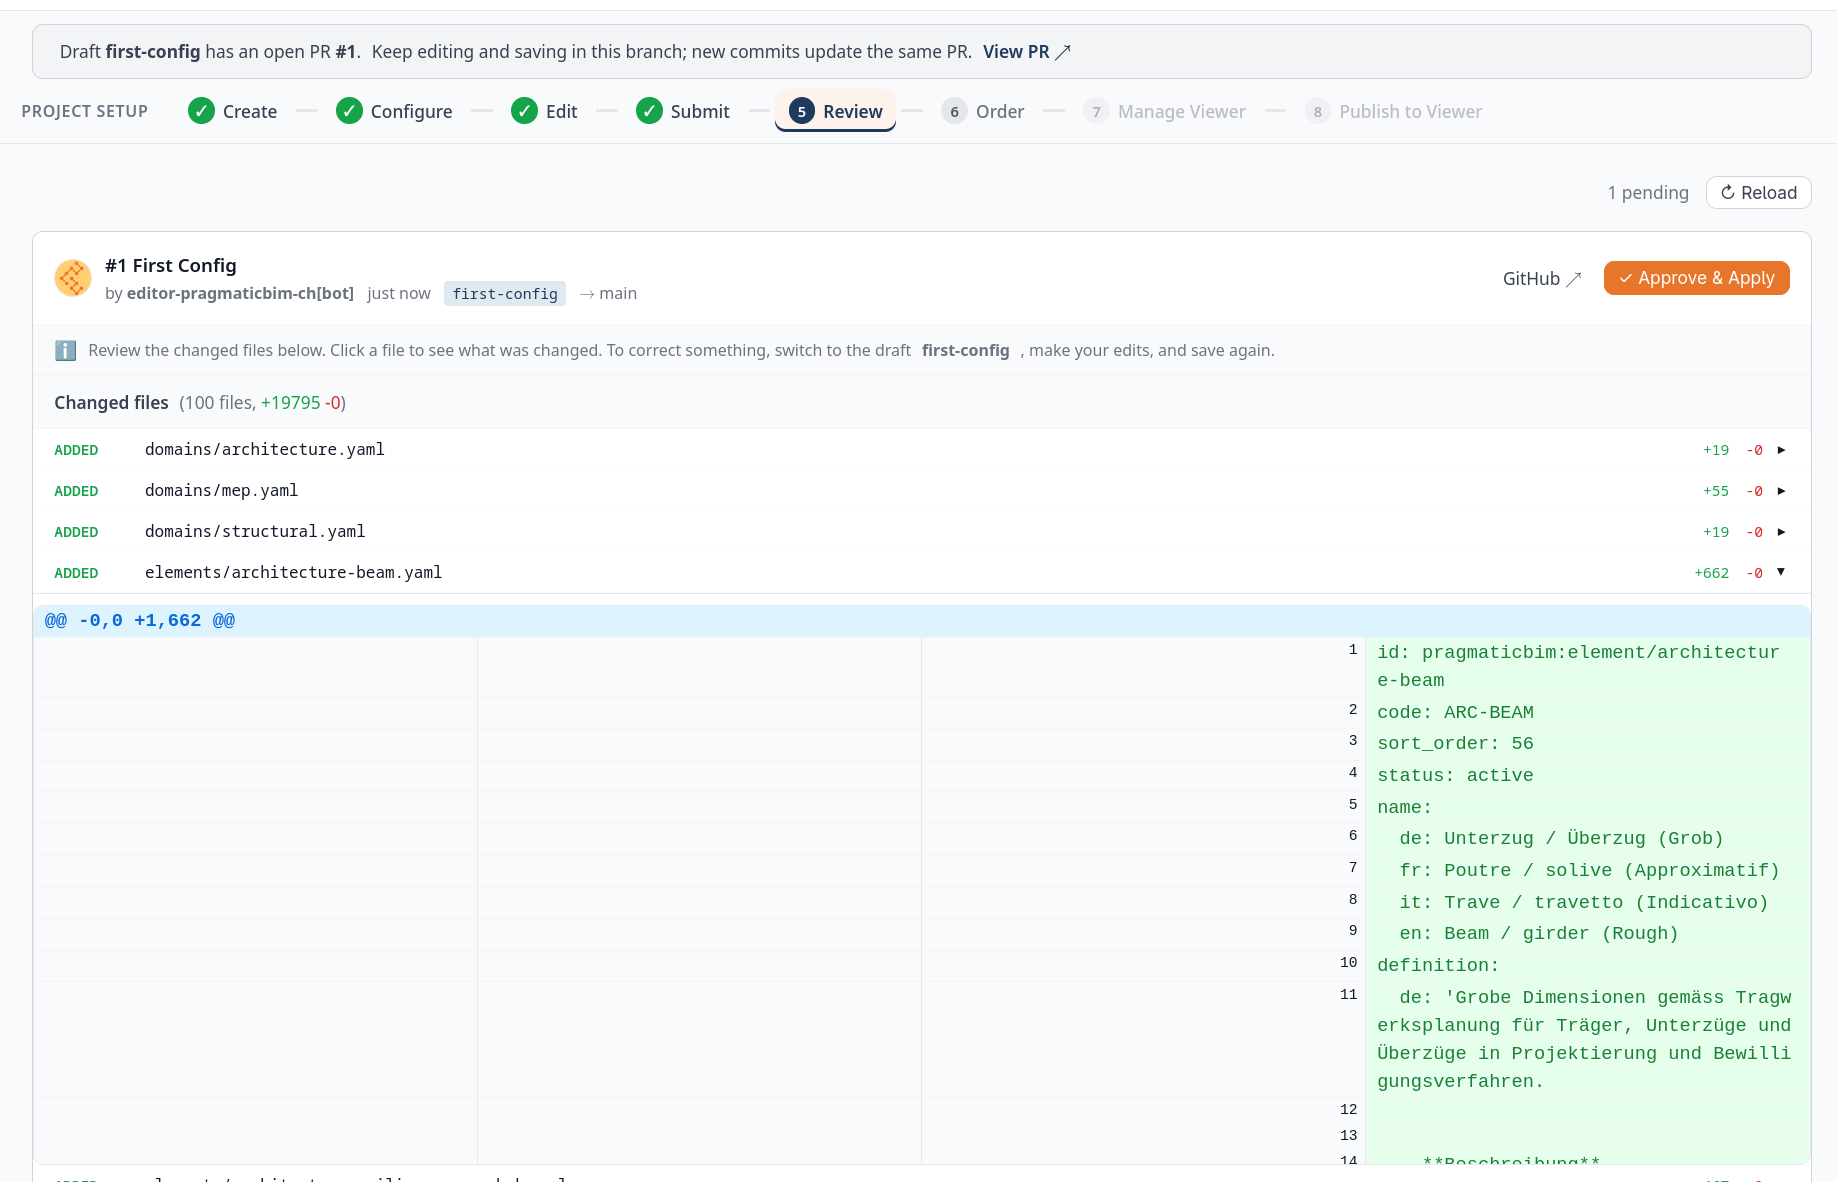Click the 'Changed files' heading
The image size is (1837, 1182).
click(x=111, y=403)
